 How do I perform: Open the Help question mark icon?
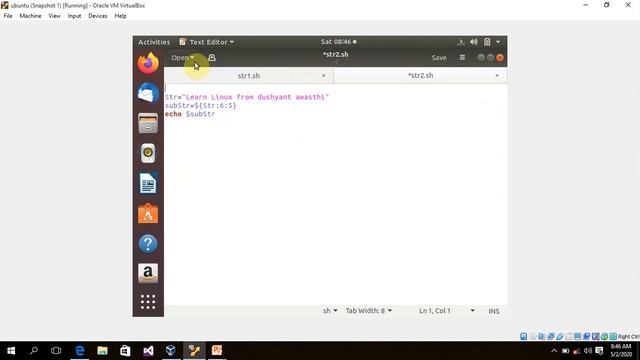coord(148,244)
